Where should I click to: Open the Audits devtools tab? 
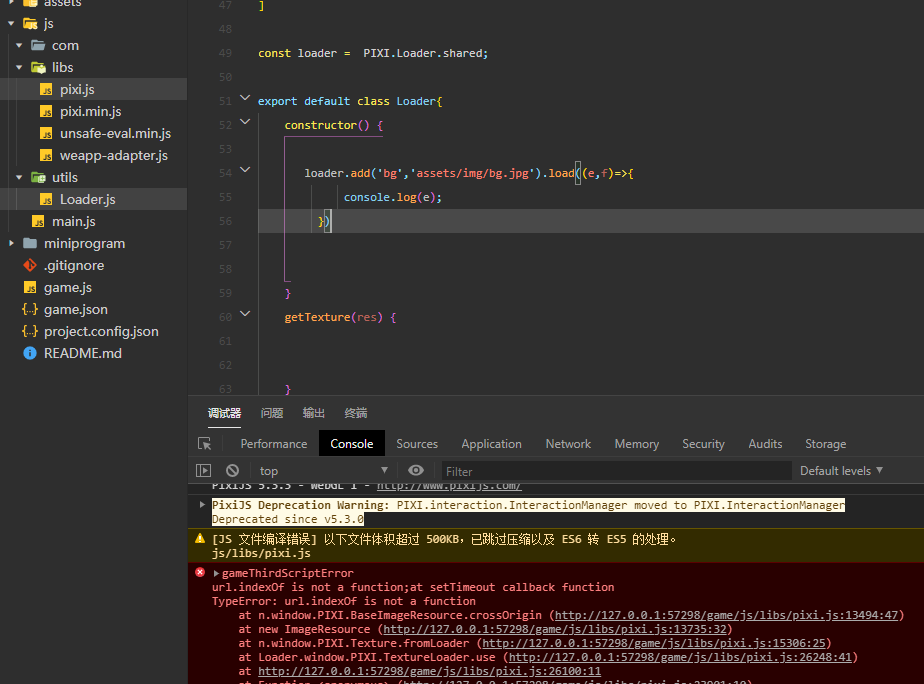[765, 444]
